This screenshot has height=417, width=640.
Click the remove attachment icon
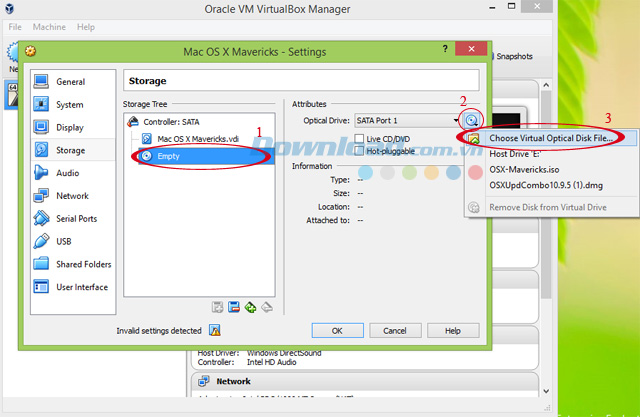267,307
